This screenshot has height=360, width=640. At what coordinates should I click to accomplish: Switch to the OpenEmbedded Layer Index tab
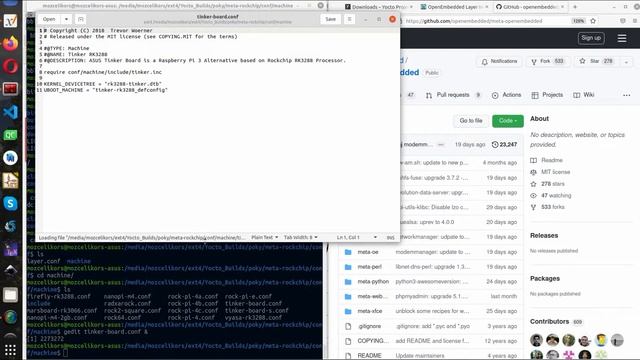(455, 7)
